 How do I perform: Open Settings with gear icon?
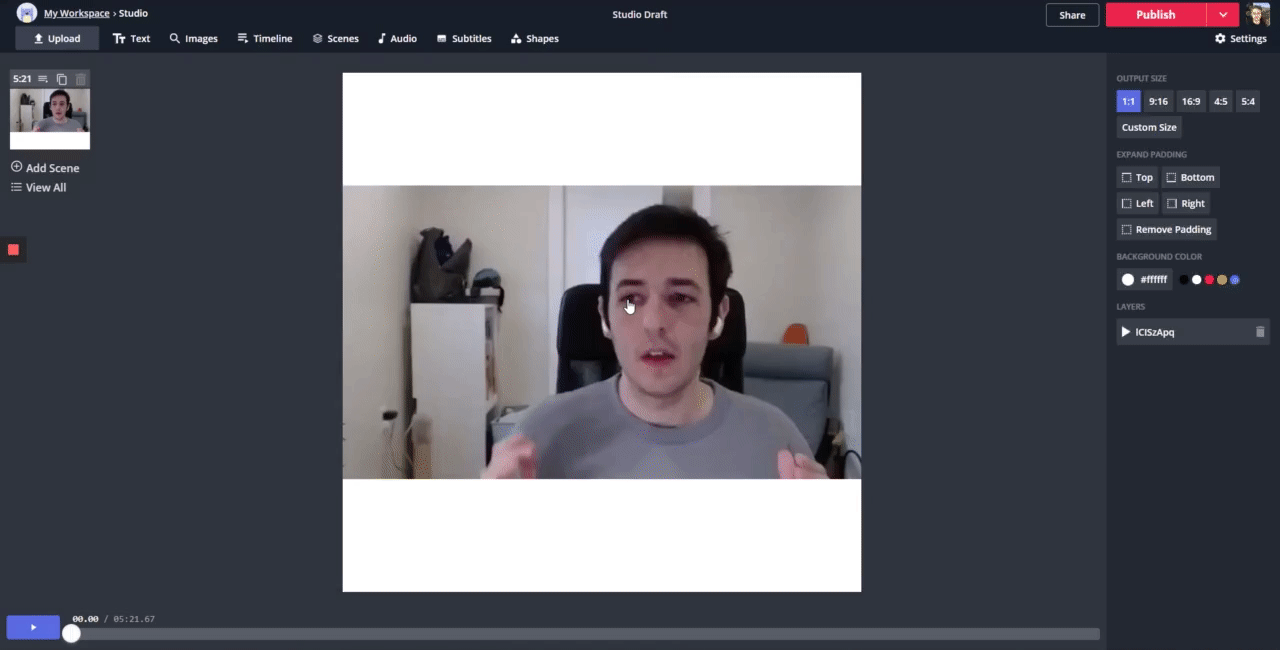coord(1240,38)
